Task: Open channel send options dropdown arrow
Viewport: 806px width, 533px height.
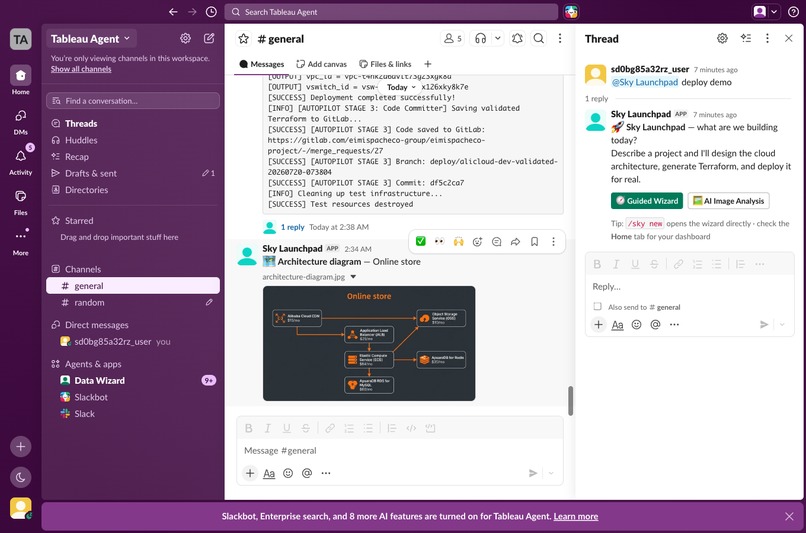Action: [551, 473]
